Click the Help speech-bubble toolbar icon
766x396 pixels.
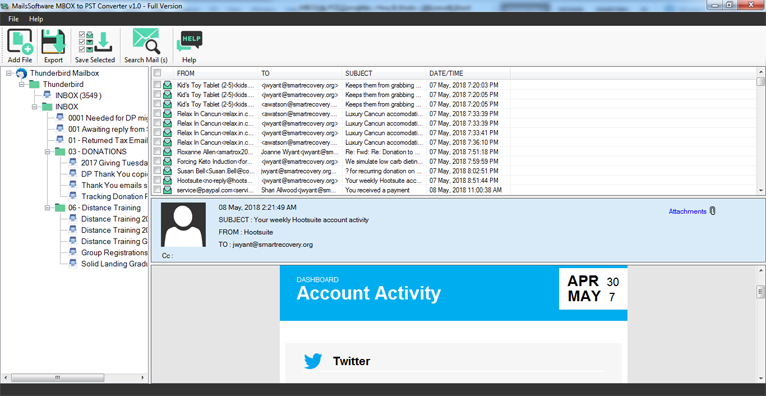189,41
